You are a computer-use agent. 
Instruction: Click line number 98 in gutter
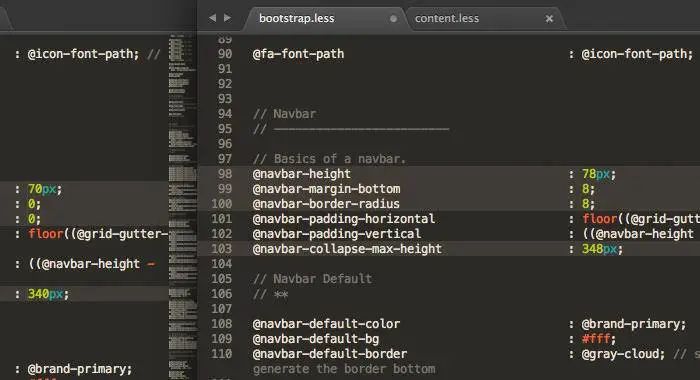pyautogui.click(x=225, y=174)
